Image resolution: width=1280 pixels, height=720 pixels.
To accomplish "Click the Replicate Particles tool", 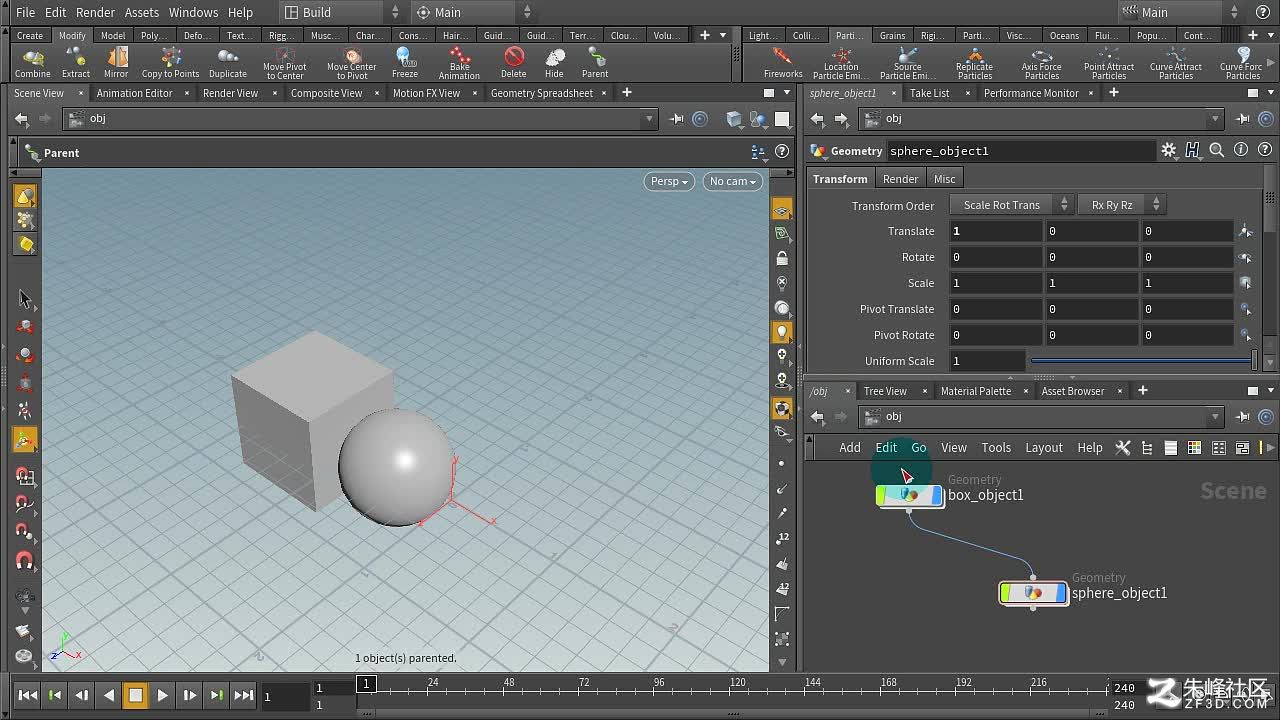I will point(975,63).
